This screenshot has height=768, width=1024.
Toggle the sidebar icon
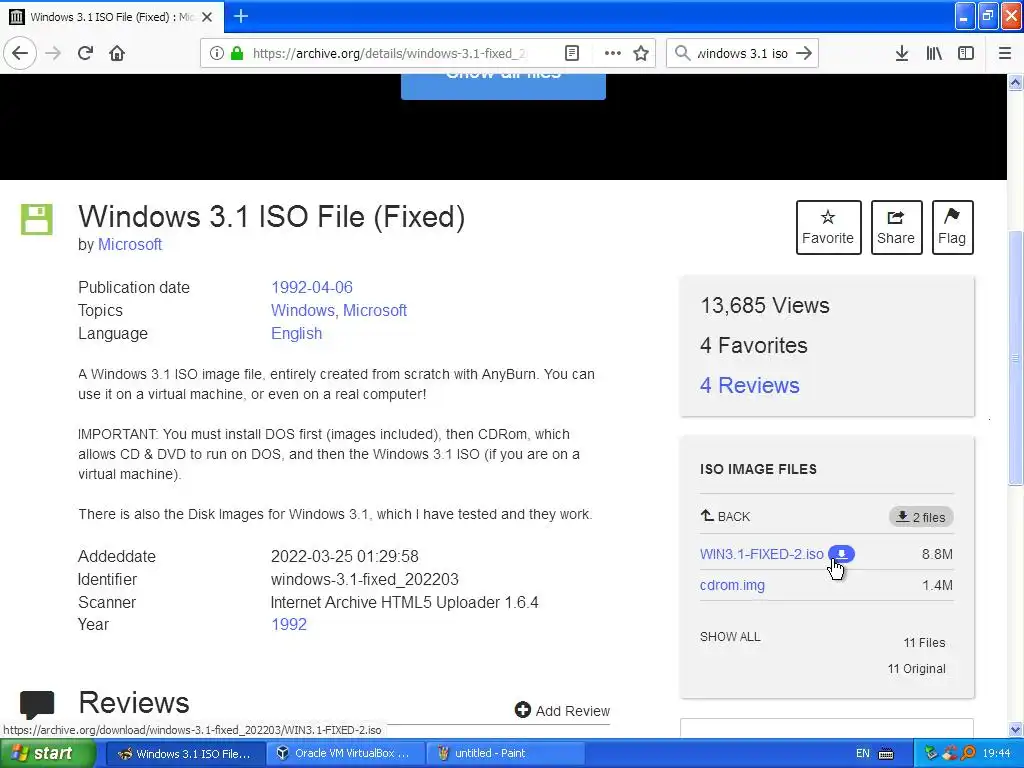pos(966,53)
